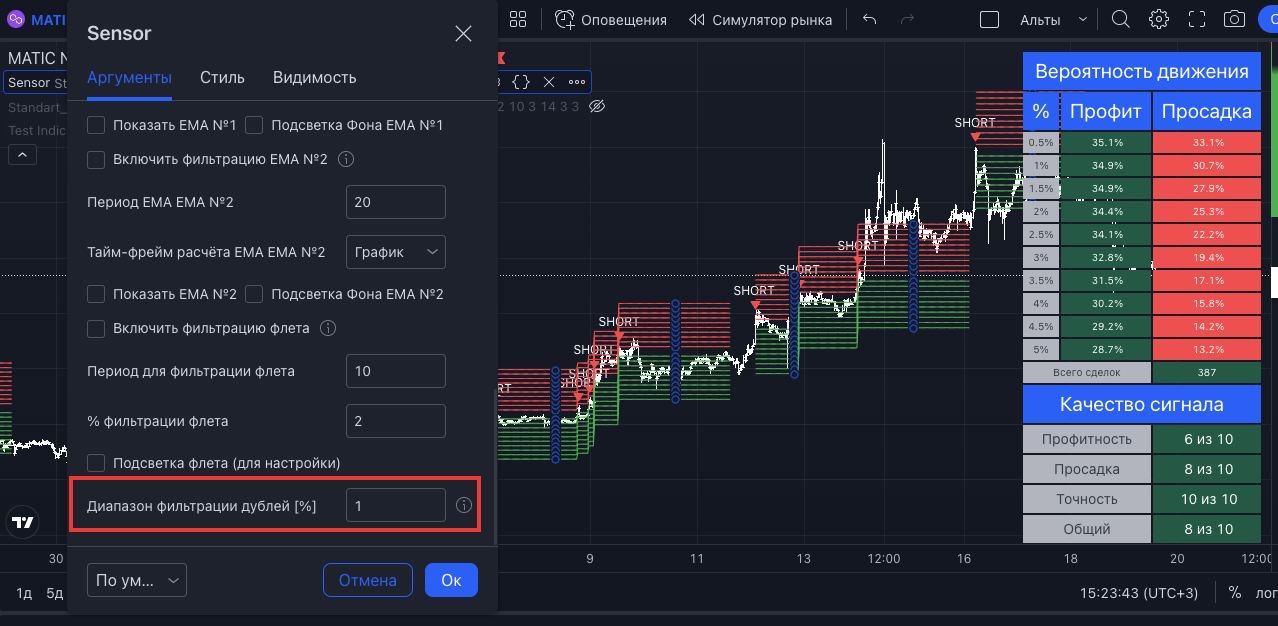Switch to the Видимость tab
This screenshot has height=626, width=1278.
pyautogui.click(x=314, y=77)
